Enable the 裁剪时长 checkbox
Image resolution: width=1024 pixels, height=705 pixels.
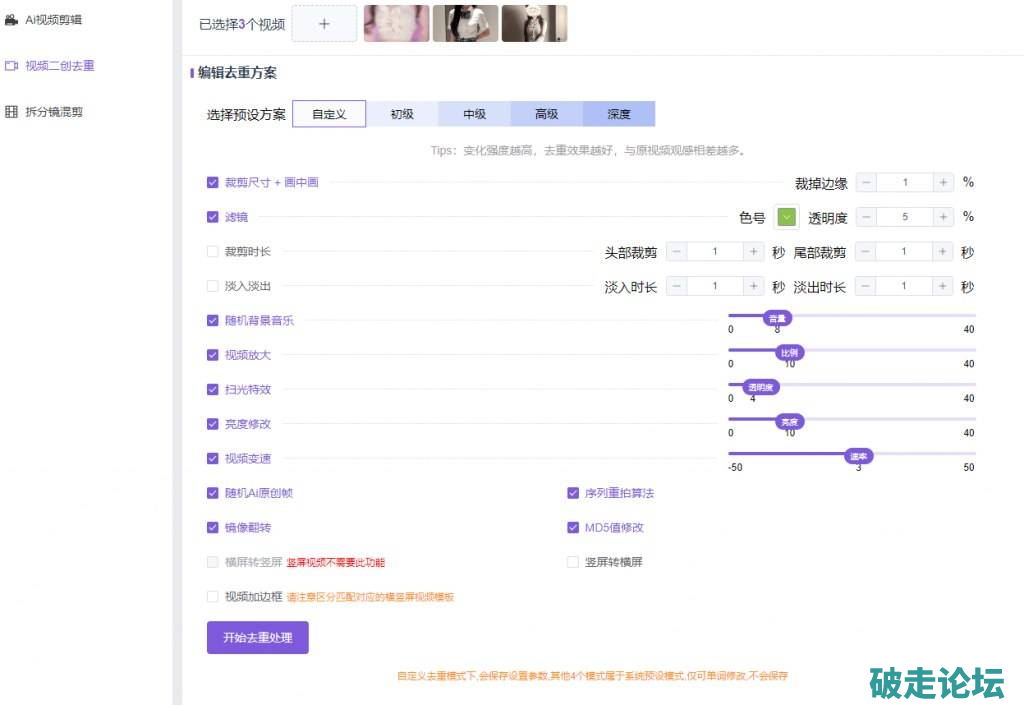coord(212,252)
